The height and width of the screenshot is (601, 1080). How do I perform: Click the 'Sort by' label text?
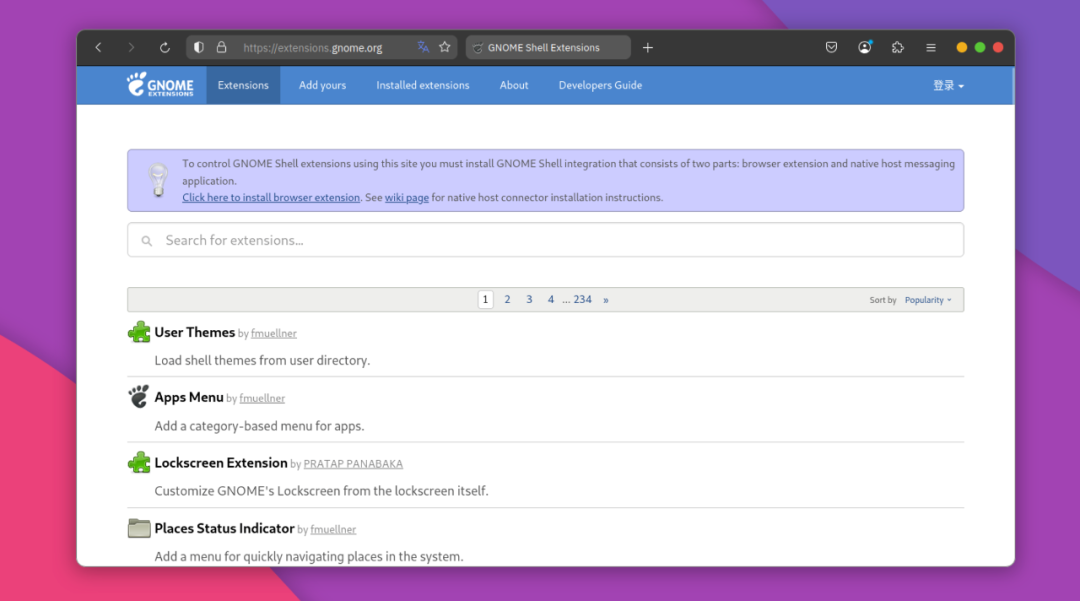click(882, 300)
